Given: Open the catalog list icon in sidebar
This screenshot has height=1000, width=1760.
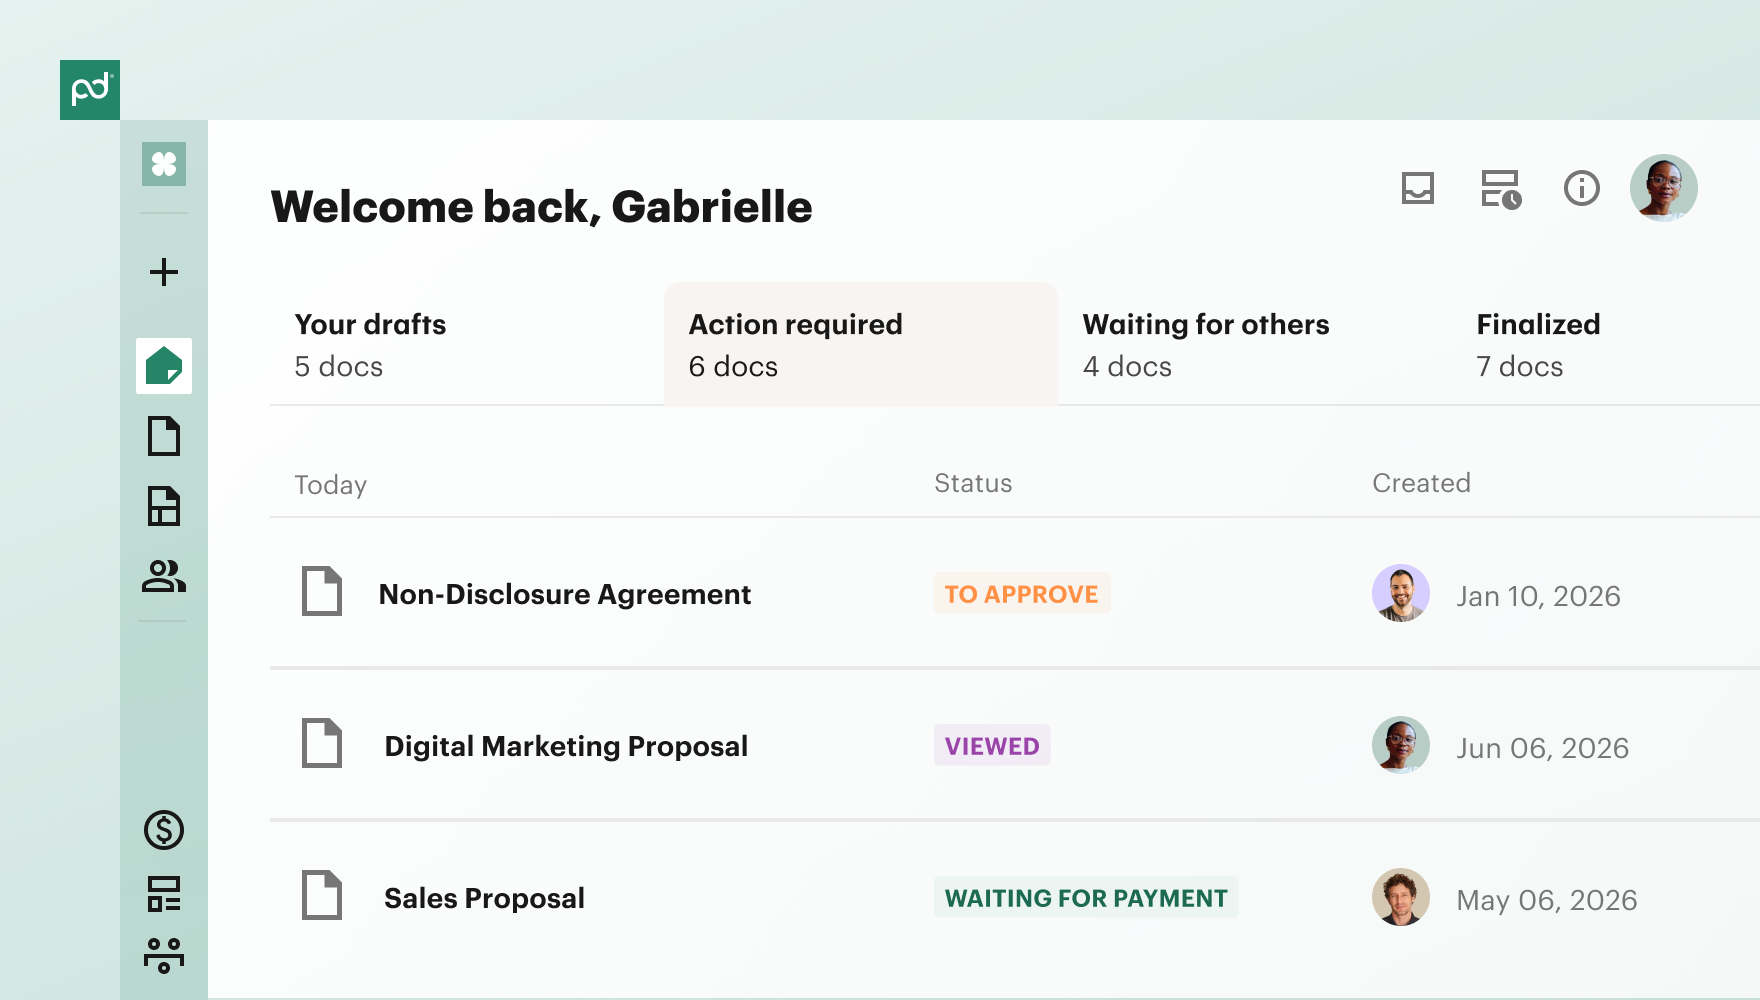Looking at the screenshot, I should (164, 894).
